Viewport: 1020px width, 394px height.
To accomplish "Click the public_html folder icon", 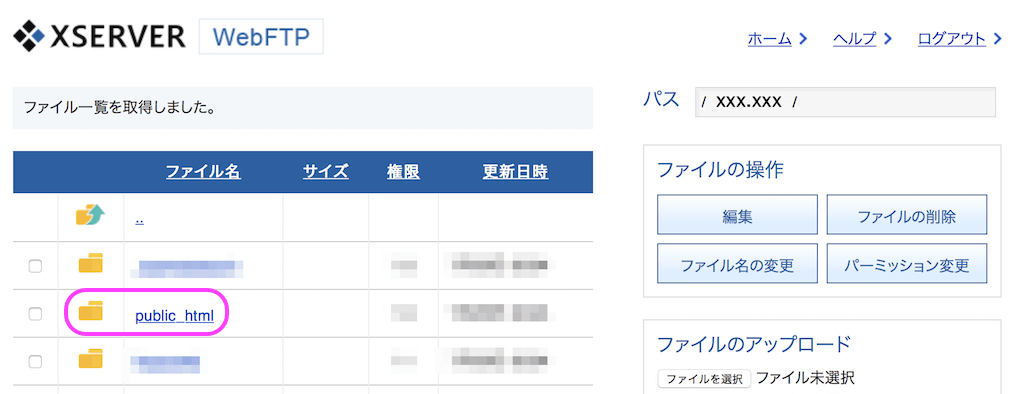I will point(90,312).
